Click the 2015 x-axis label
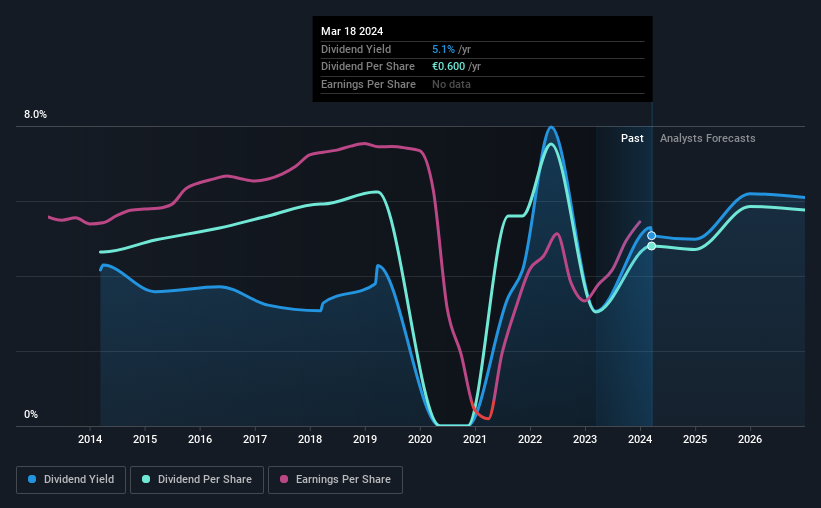 point(145,439)
